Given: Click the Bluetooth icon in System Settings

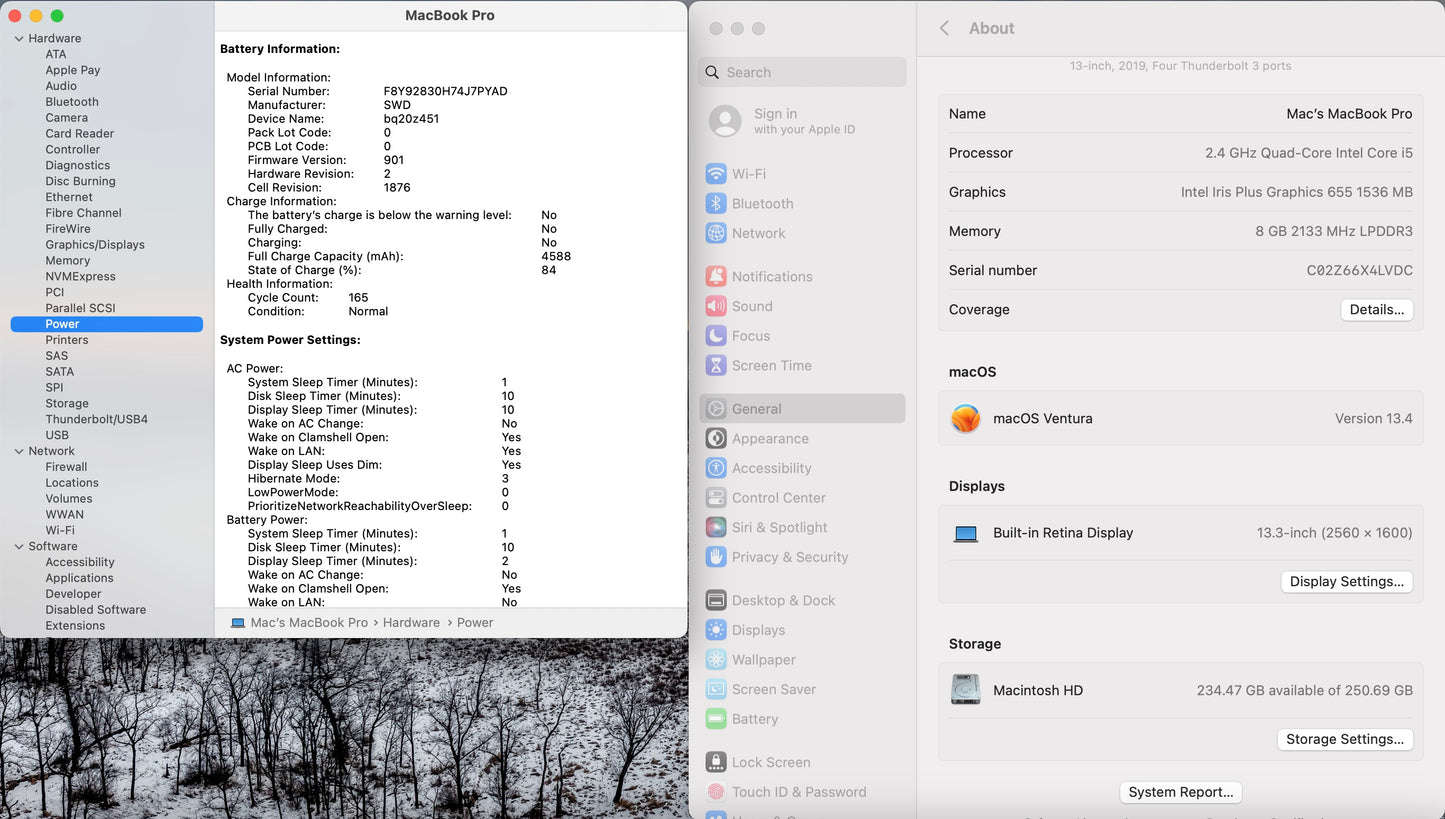Looking at the screenshot, I should 716,204.
